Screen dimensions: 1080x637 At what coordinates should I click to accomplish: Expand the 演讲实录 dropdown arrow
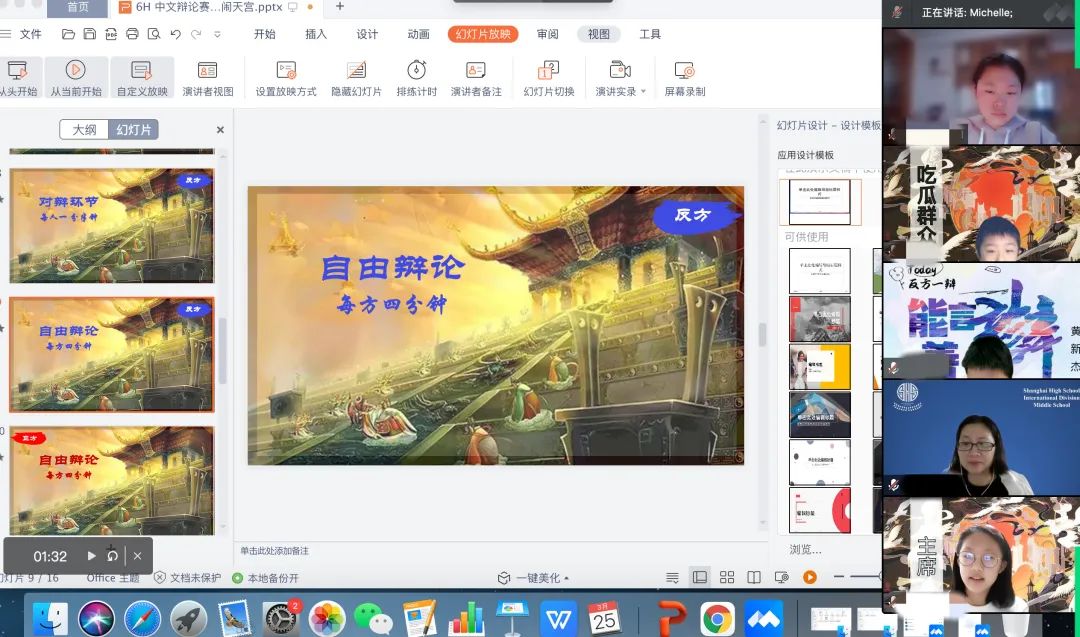tap(643, 91)
